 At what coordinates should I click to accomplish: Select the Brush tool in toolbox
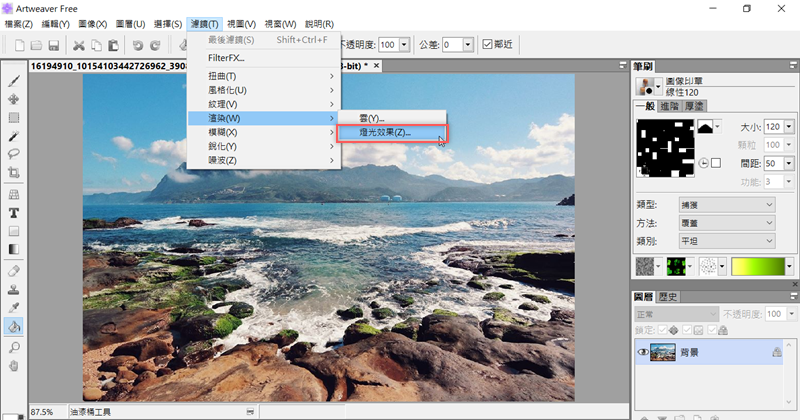coord(14,81)
